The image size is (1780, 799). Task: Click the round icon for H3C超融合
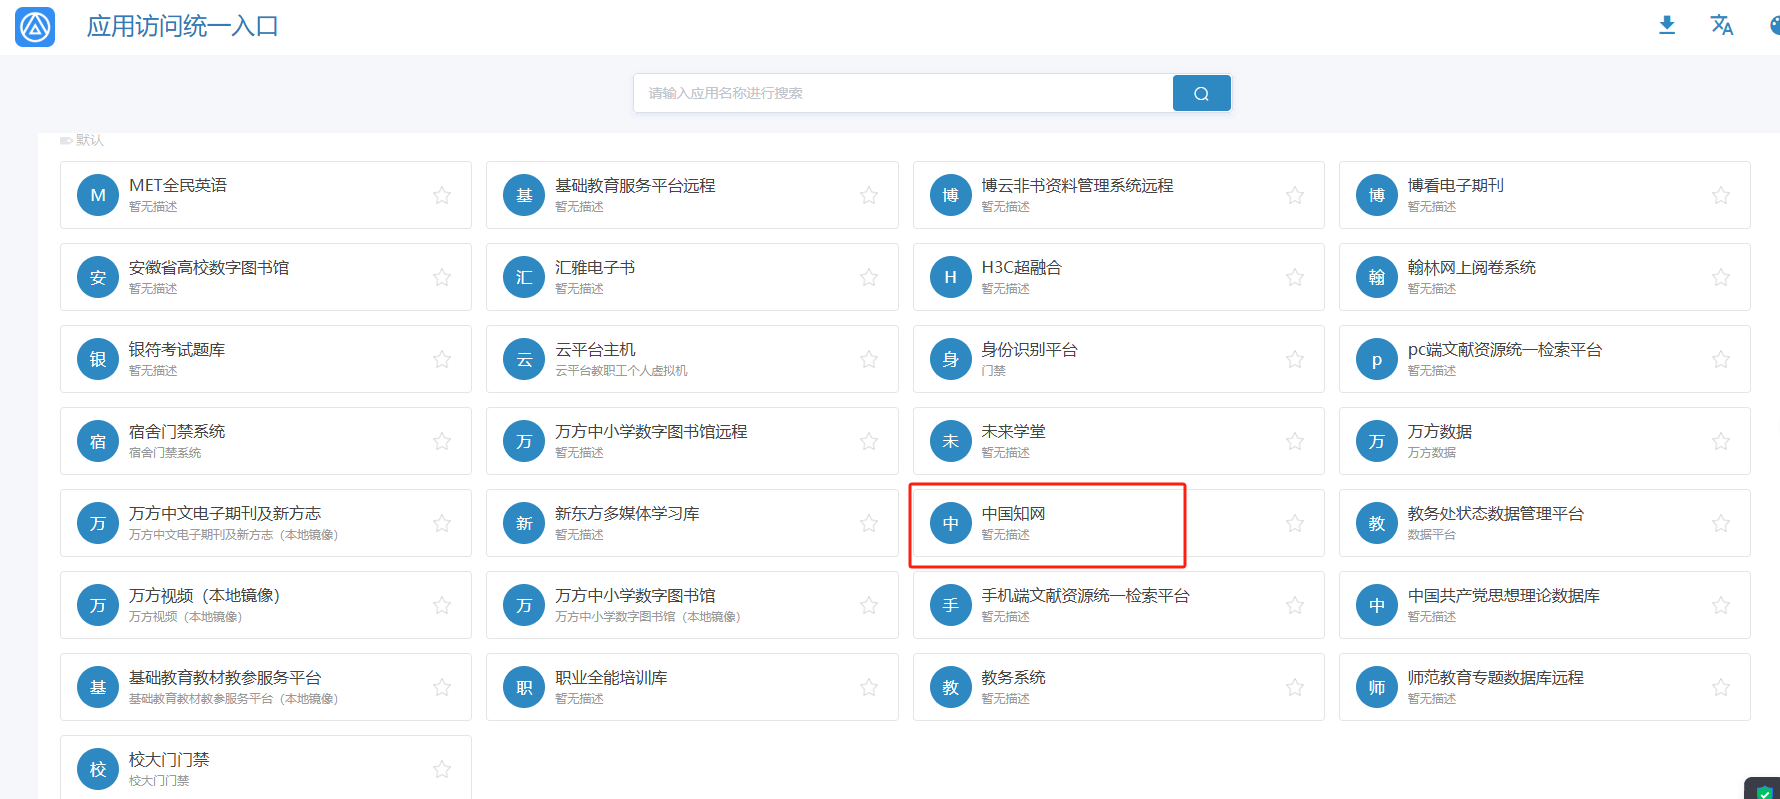(950, 277)
